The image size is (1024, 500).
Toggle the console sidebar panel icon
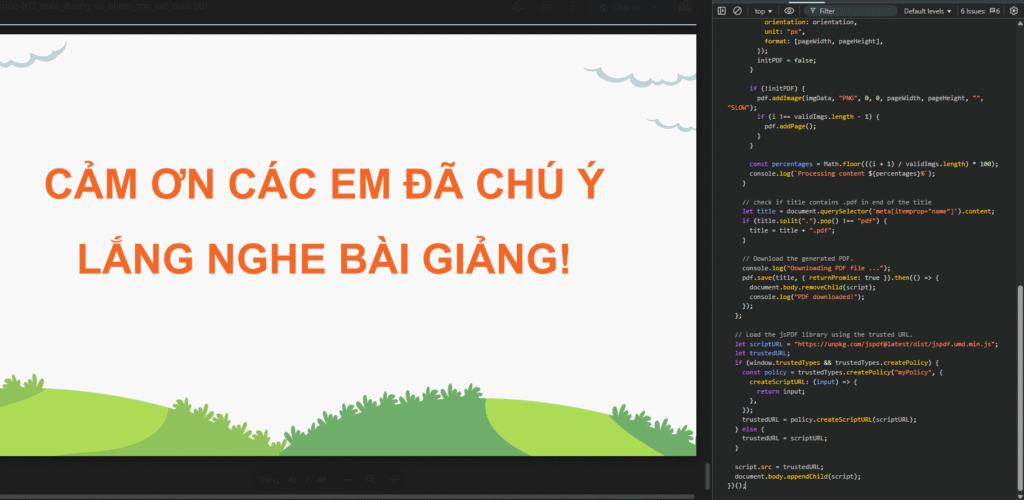[721, 11]
